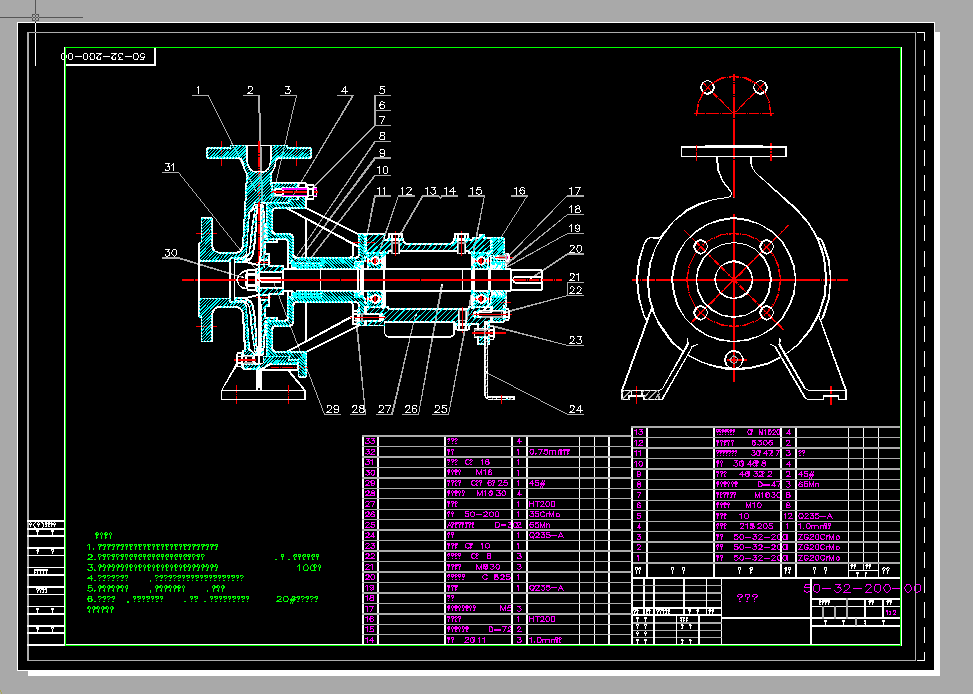Screen dimensions: 973x694
Task: Pick callout number 29 below the pump section
Action: (333, 409)
